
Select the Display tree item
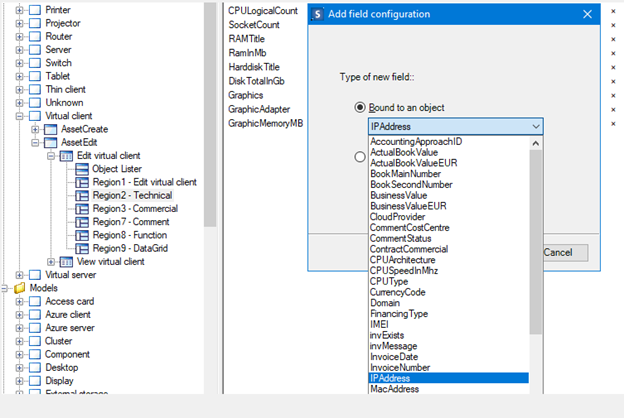tap(59, 381)
